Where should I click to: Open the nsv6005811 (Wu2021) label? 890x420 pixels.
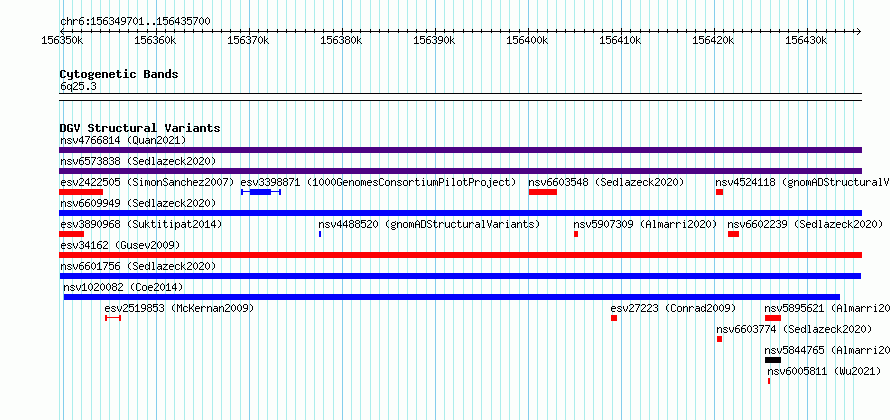point(824,371)
